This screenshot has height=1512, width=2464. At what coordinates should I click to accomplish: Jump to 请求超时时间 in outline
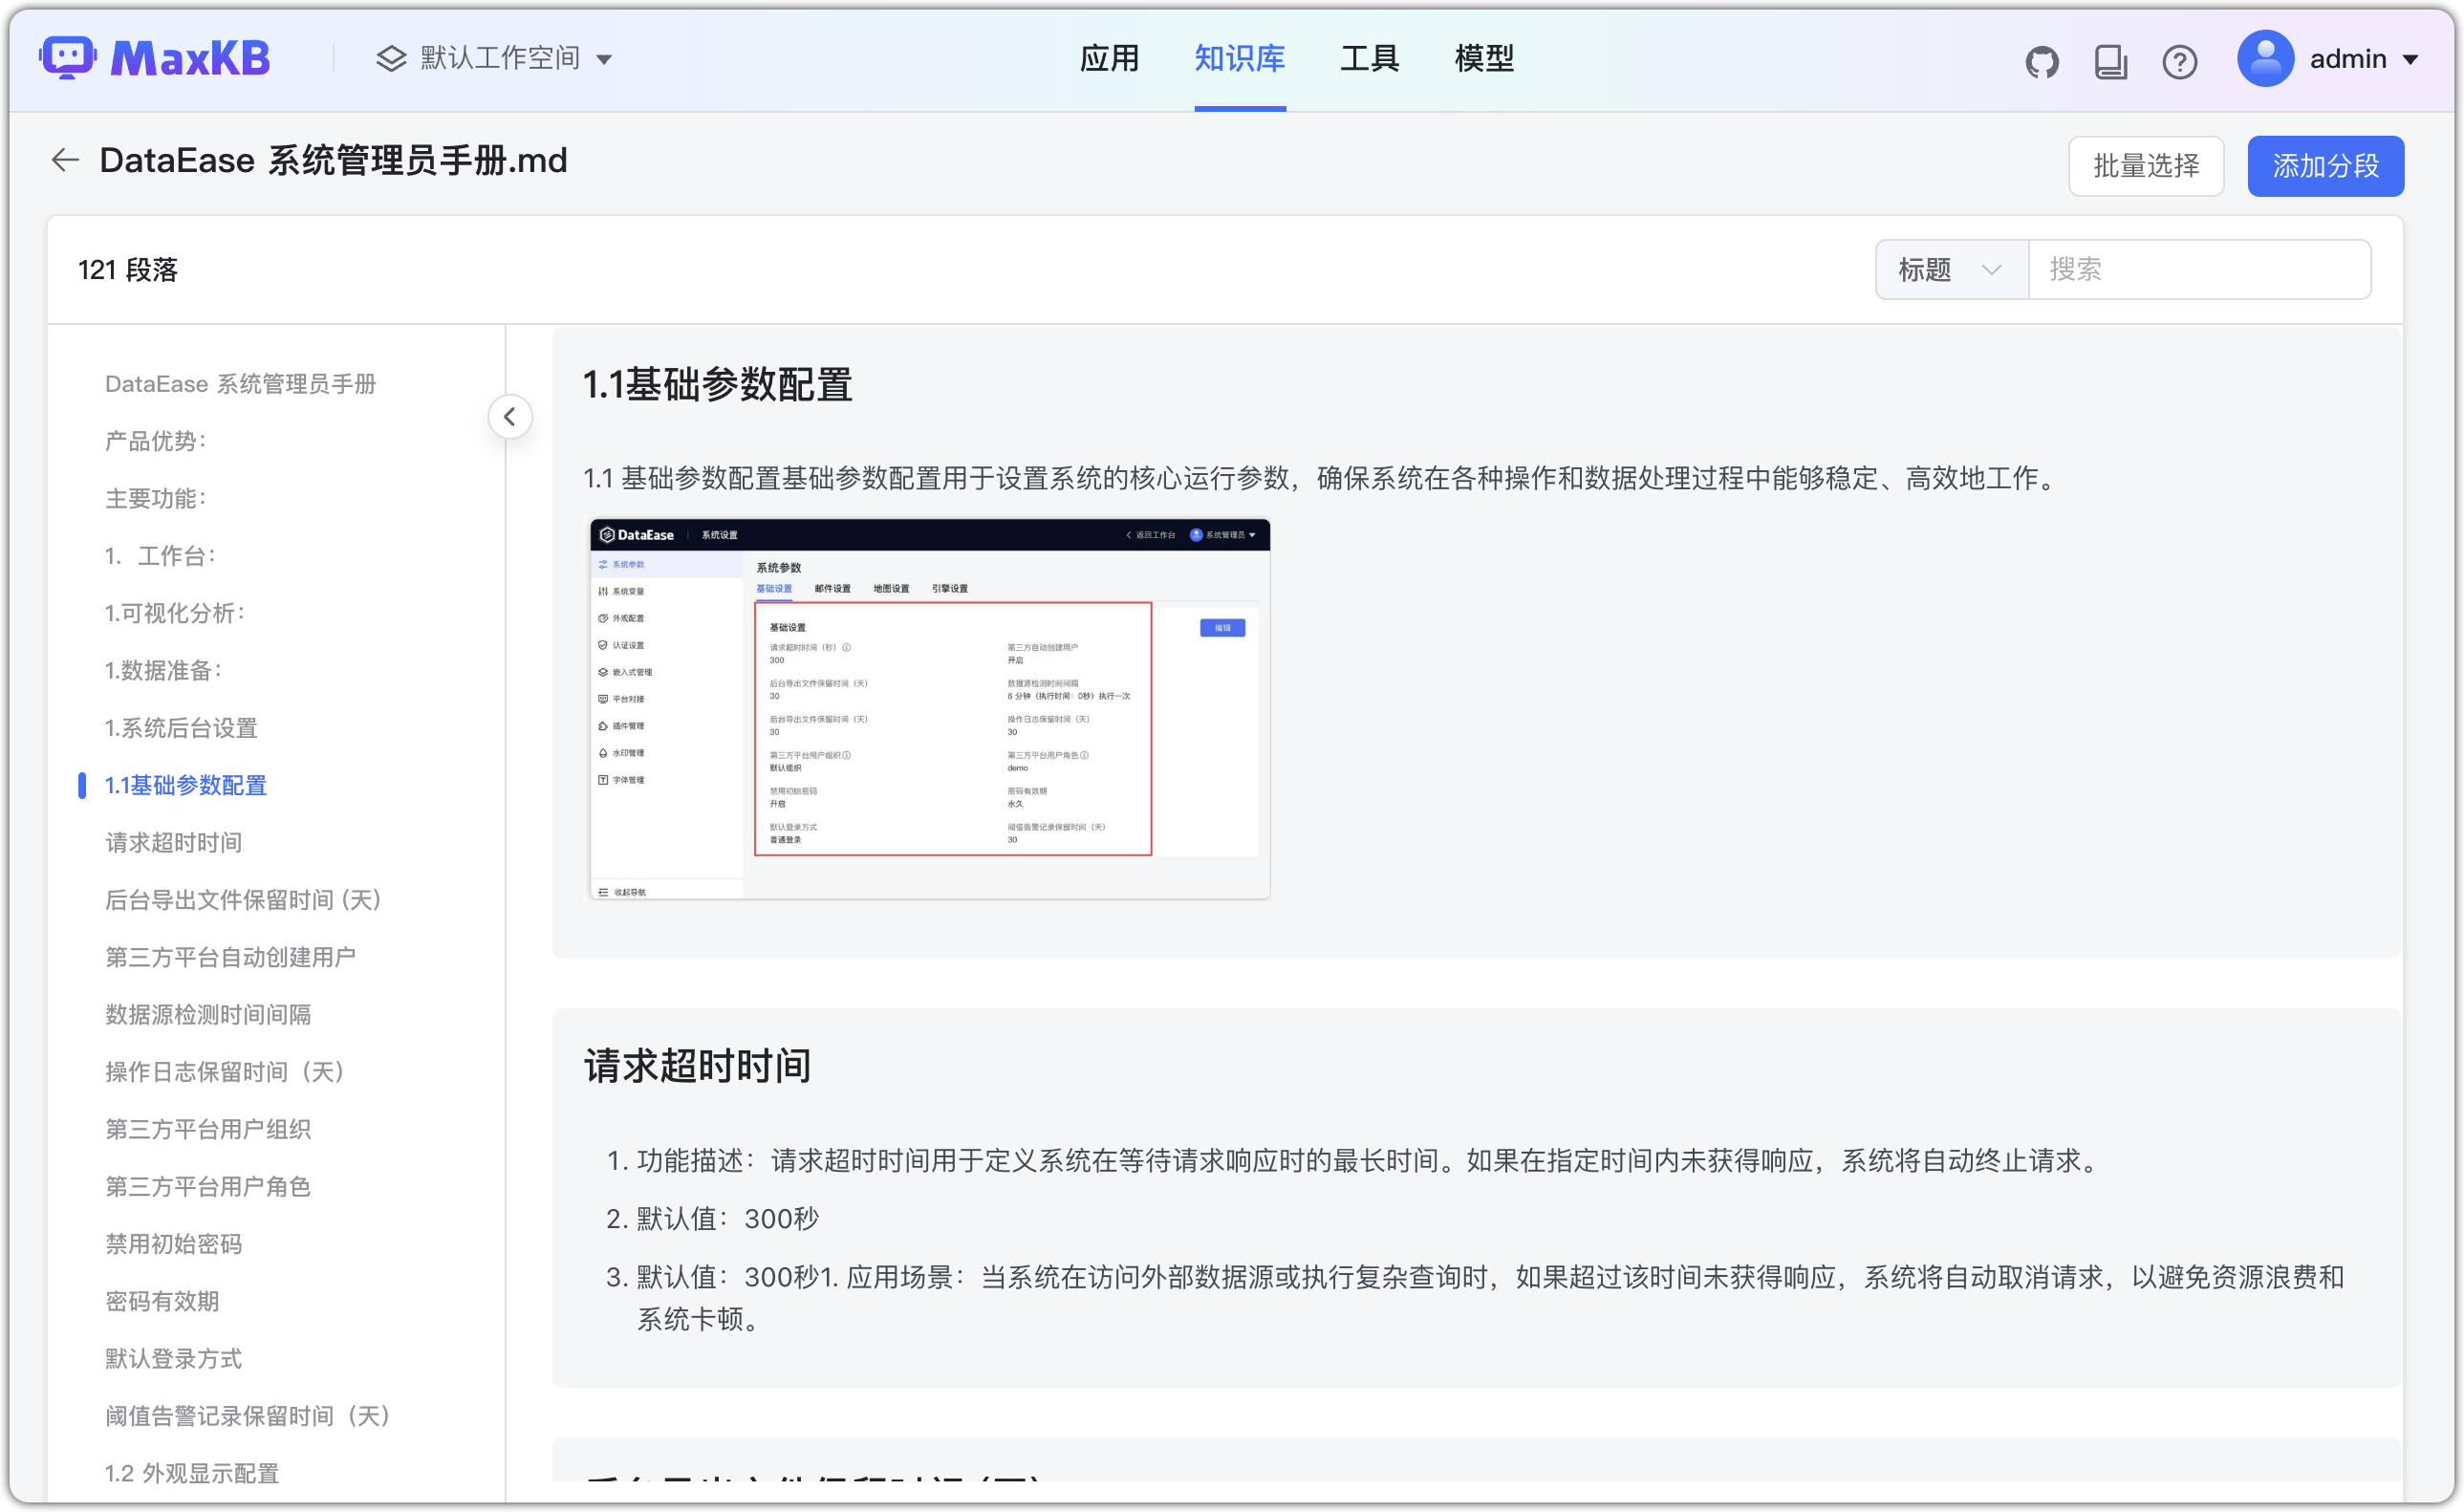tap(174, 843)
